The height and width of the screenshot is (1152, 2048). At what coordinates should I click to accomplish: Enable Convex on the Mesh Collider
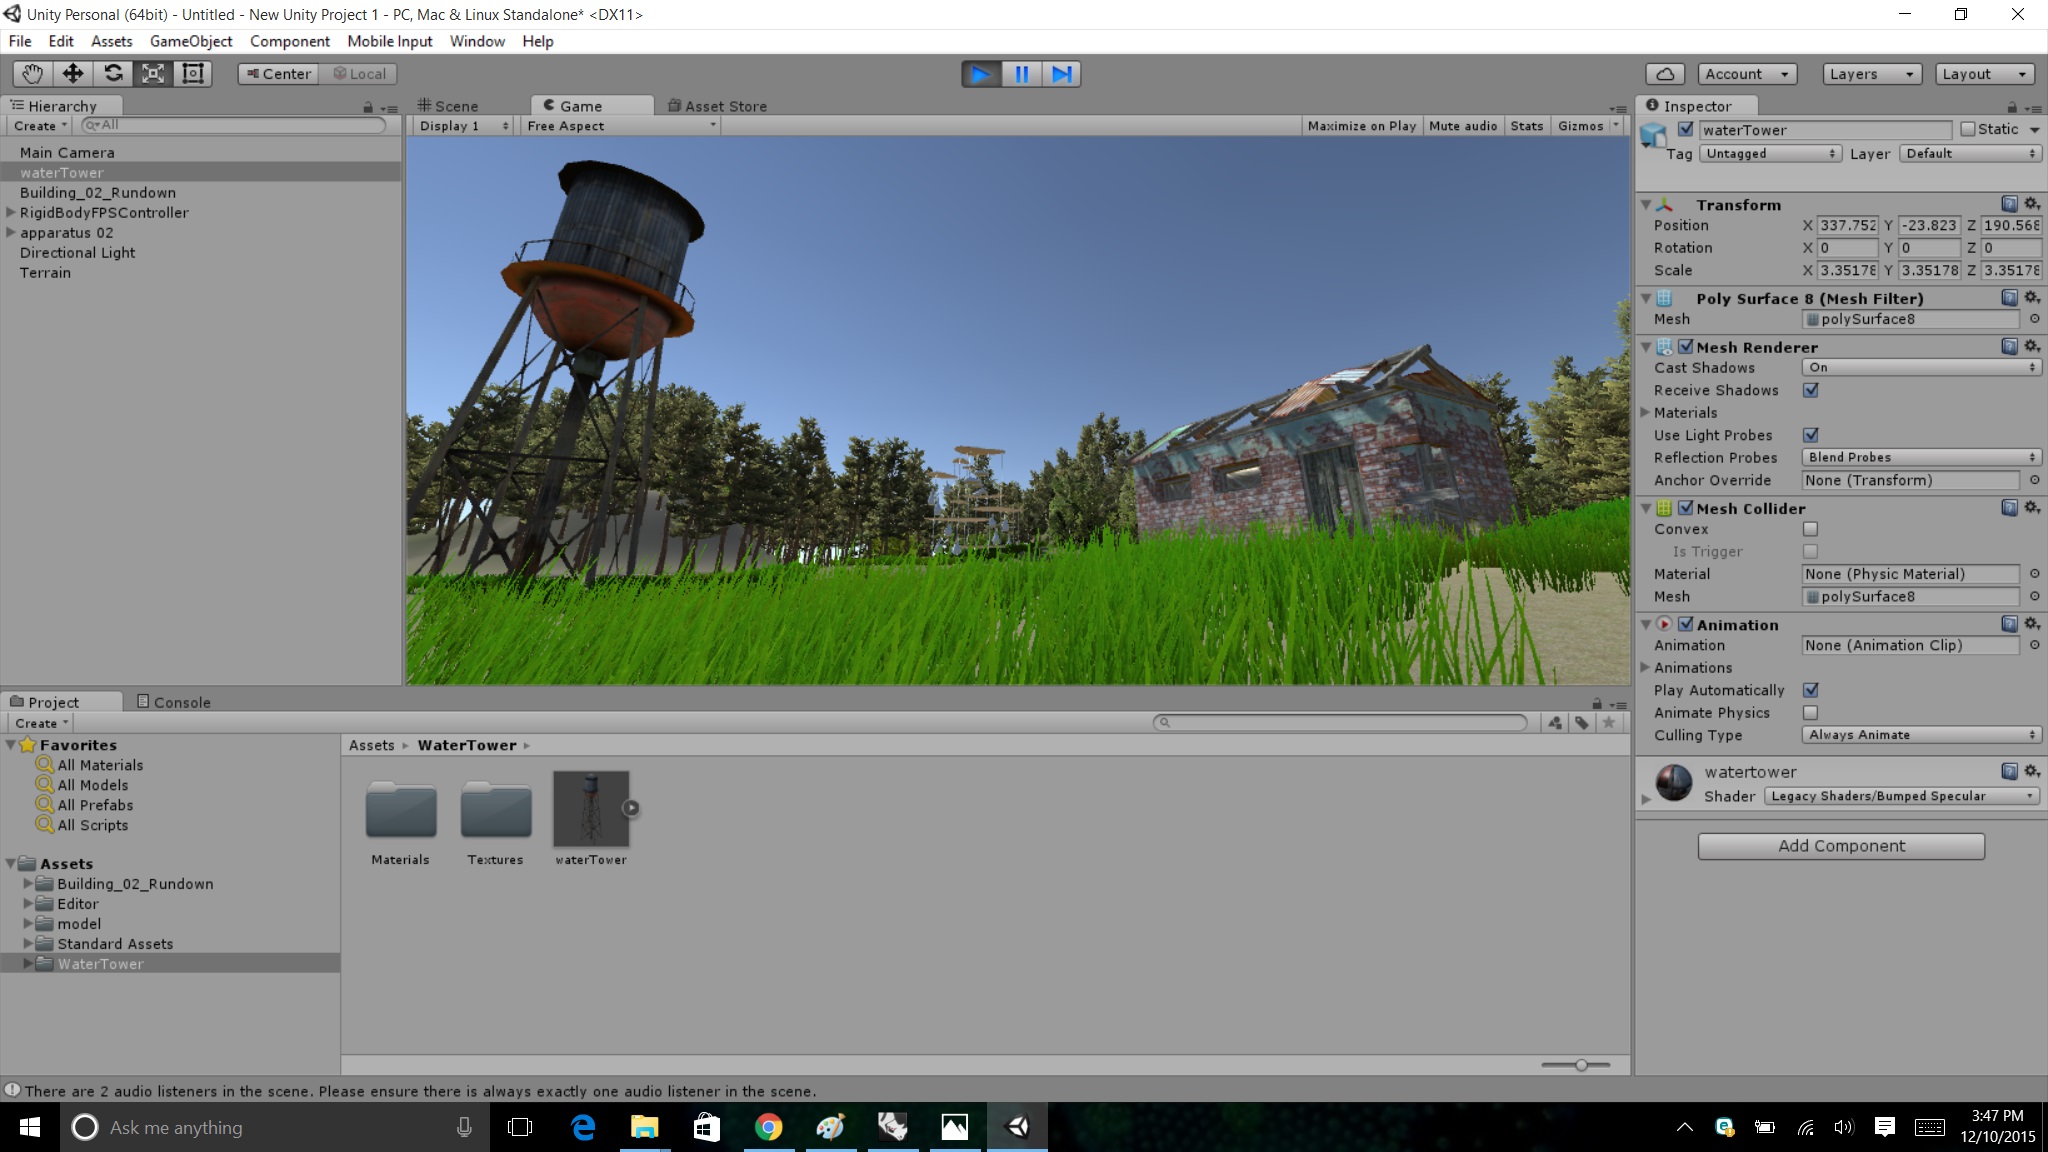tap(1809, 529)
